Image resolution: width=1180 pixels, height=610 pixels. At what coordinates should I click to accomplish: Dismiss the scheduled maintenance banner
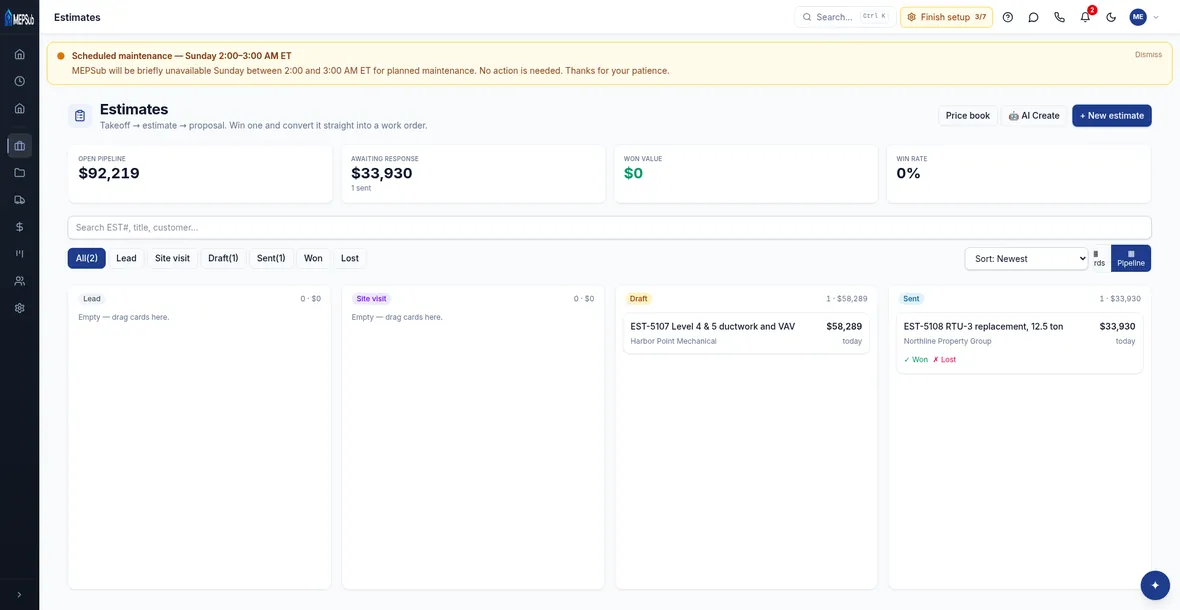(1148, 55)
